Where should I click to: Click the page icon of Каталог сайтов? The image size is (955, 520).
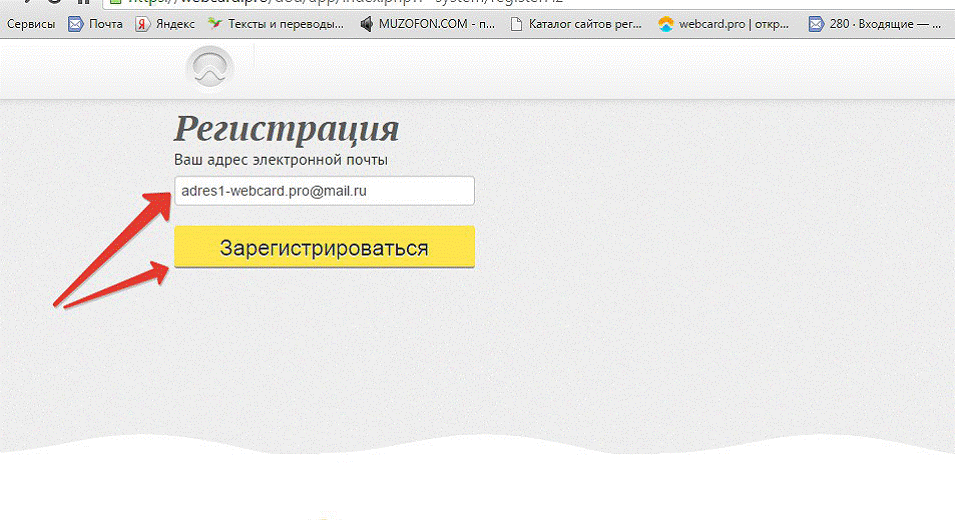pos(516,24)
